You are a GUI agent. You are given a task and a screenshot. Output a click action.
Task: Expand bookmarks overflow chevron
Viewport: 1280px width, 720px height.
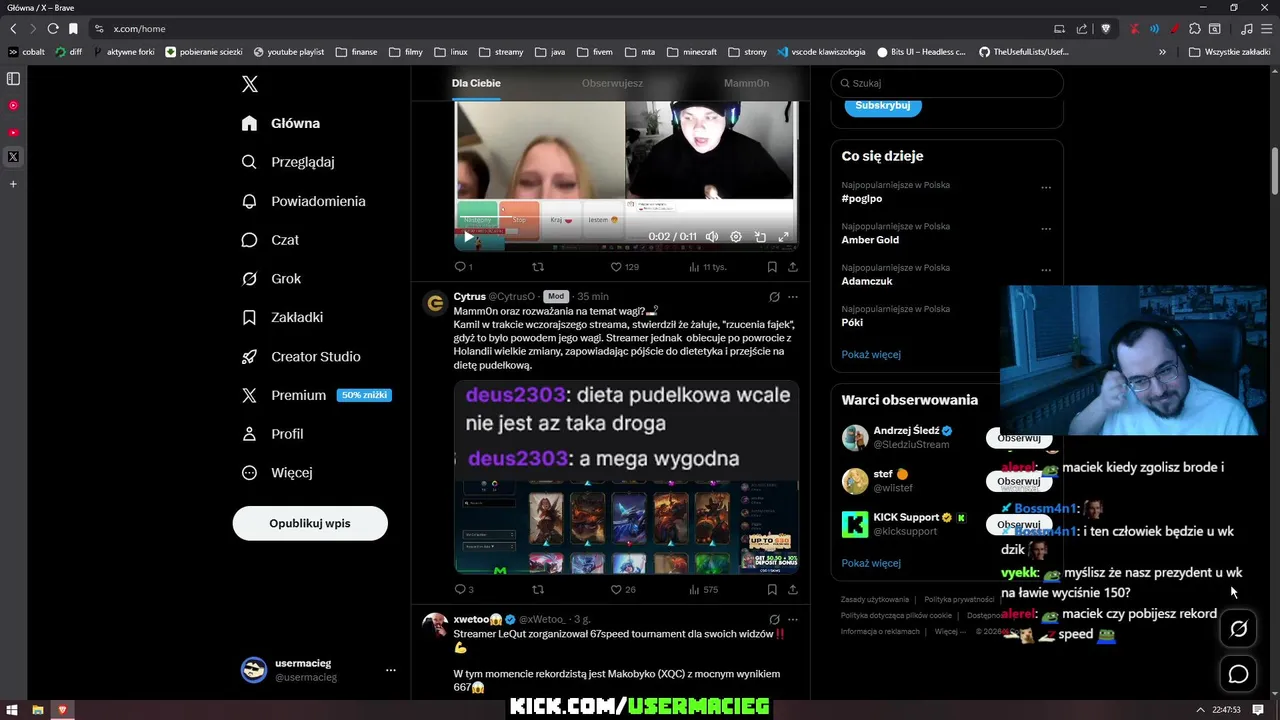[1162, 52]
